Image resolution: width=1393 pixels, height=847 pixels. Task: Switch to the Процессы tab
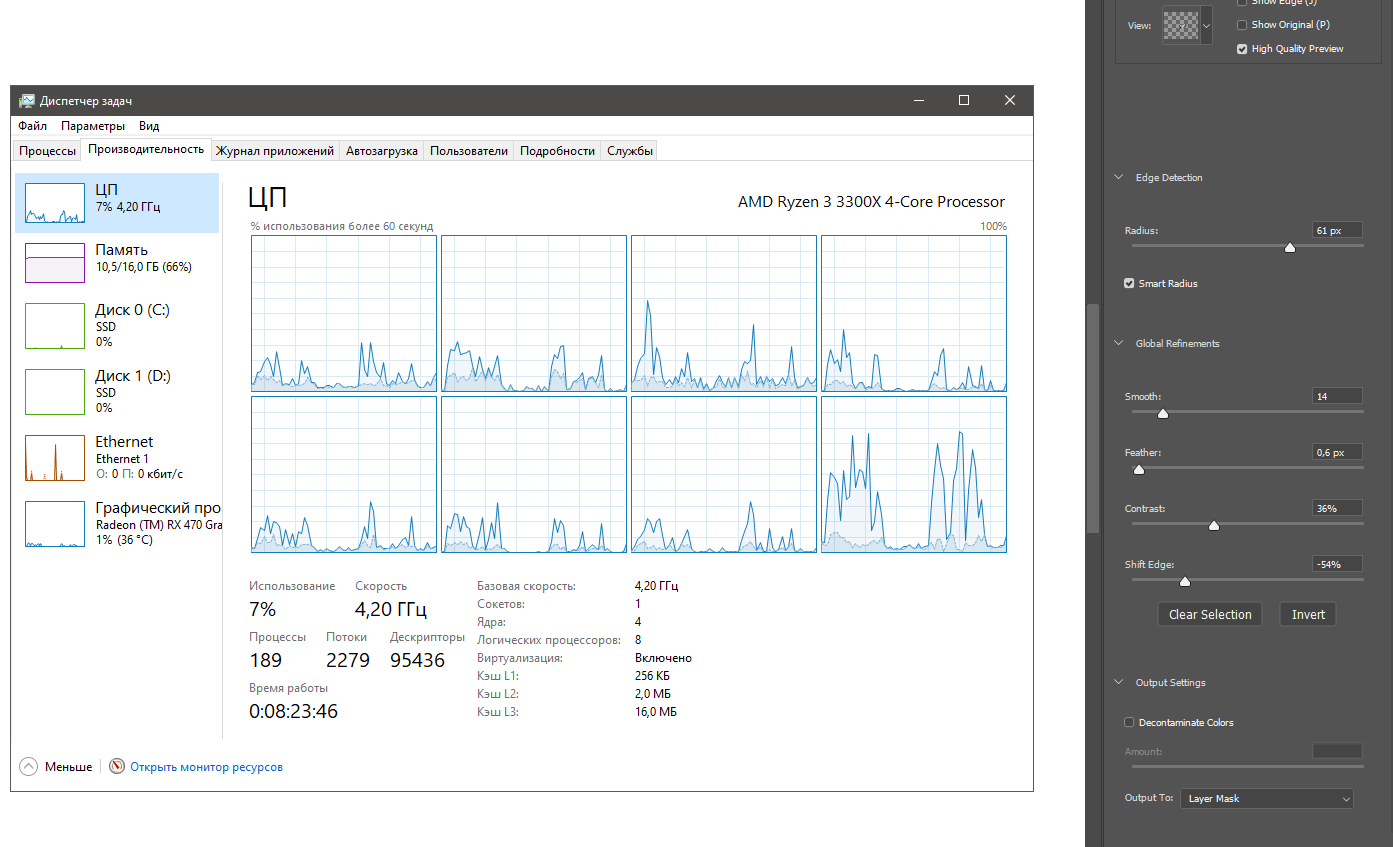(x=47, y=151)
